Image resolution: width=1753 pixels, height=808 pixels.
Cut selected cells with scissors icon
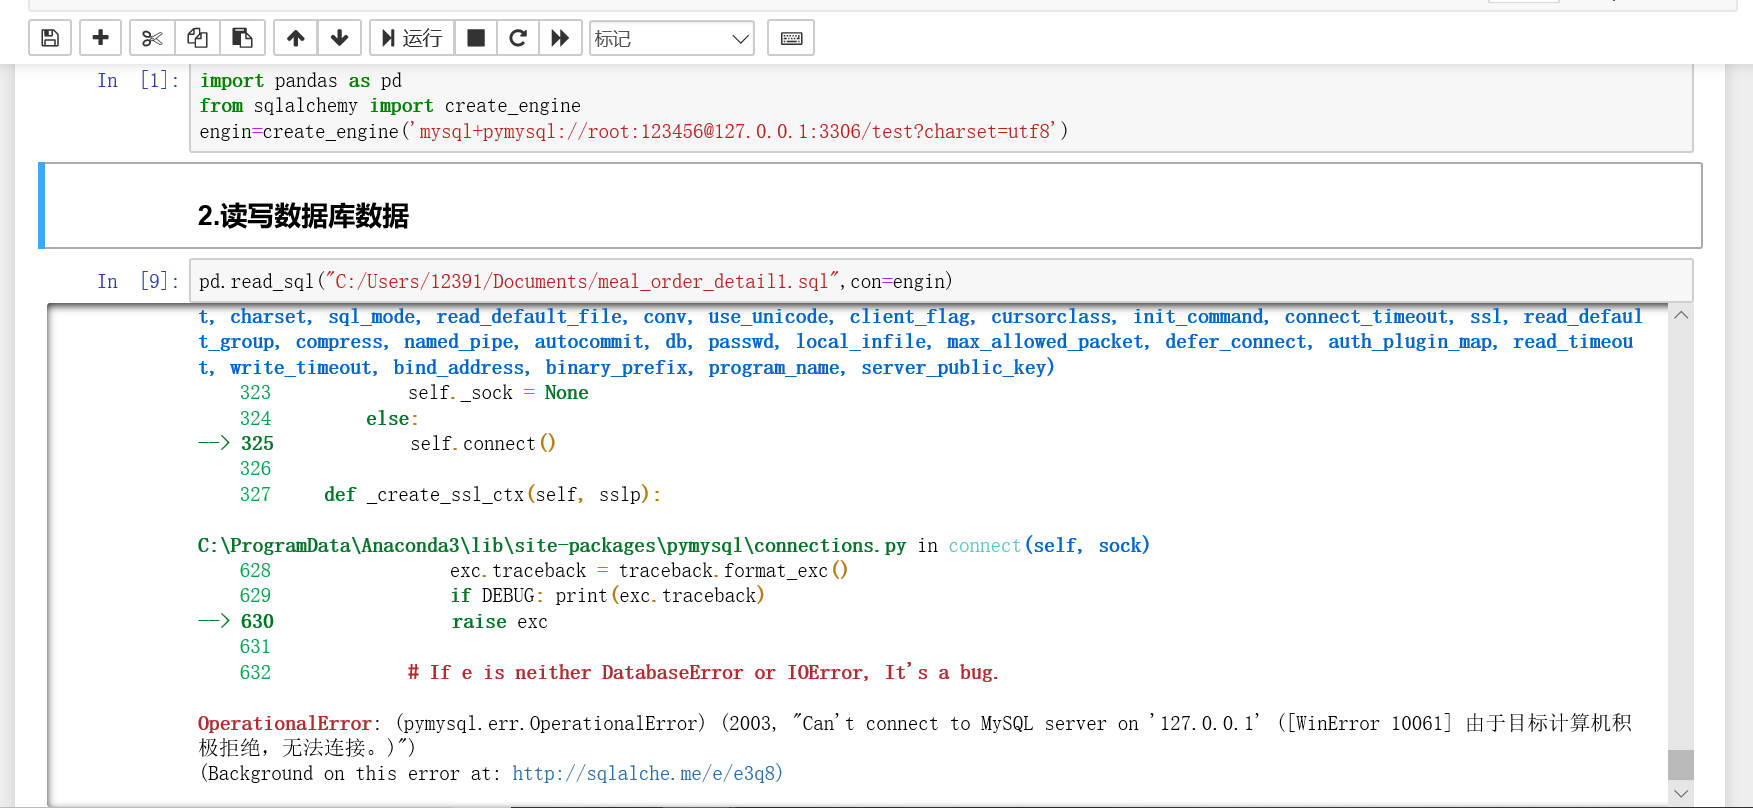click(x=152, y=38)
